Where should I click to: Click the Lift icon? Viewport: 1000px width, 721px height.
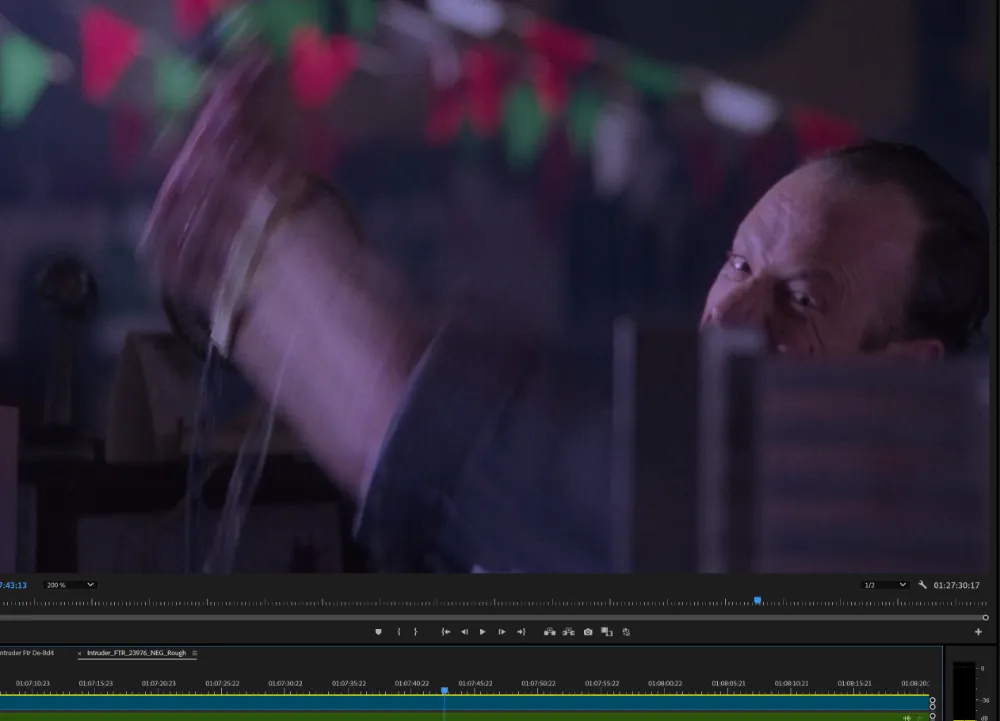(x=549, y=632)
